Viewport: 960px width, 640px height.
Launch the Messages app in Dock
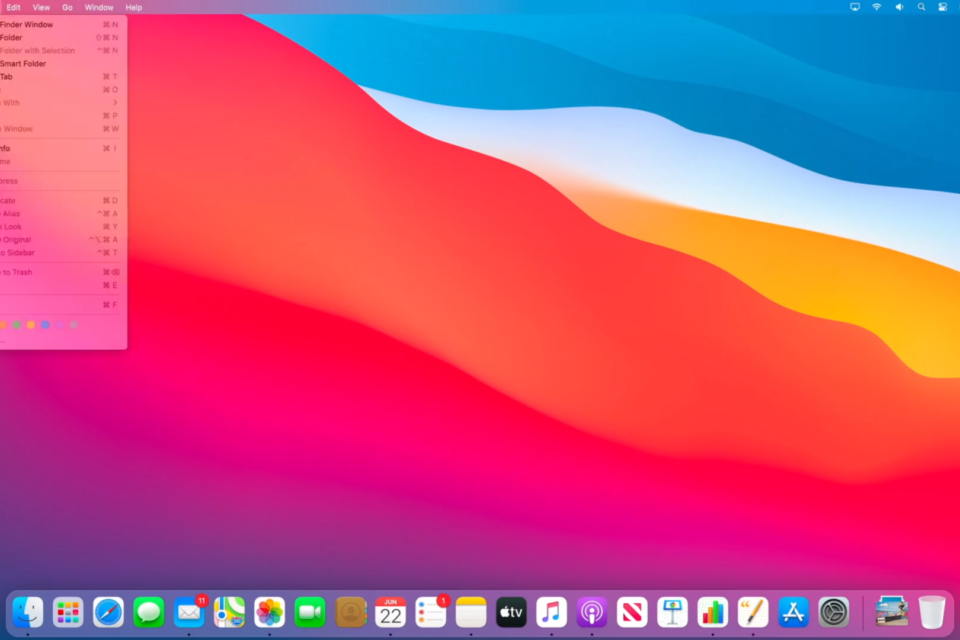click(x=149, y=611)
